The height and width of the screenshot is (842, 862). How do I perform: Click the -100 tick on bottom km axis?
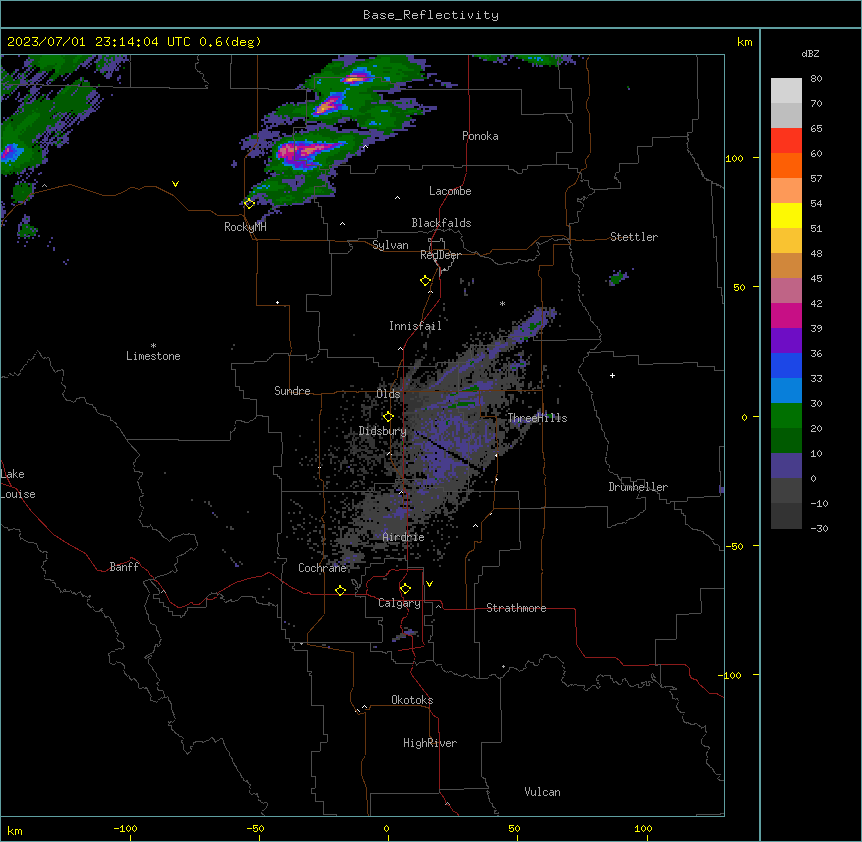(x=125, y=828)
